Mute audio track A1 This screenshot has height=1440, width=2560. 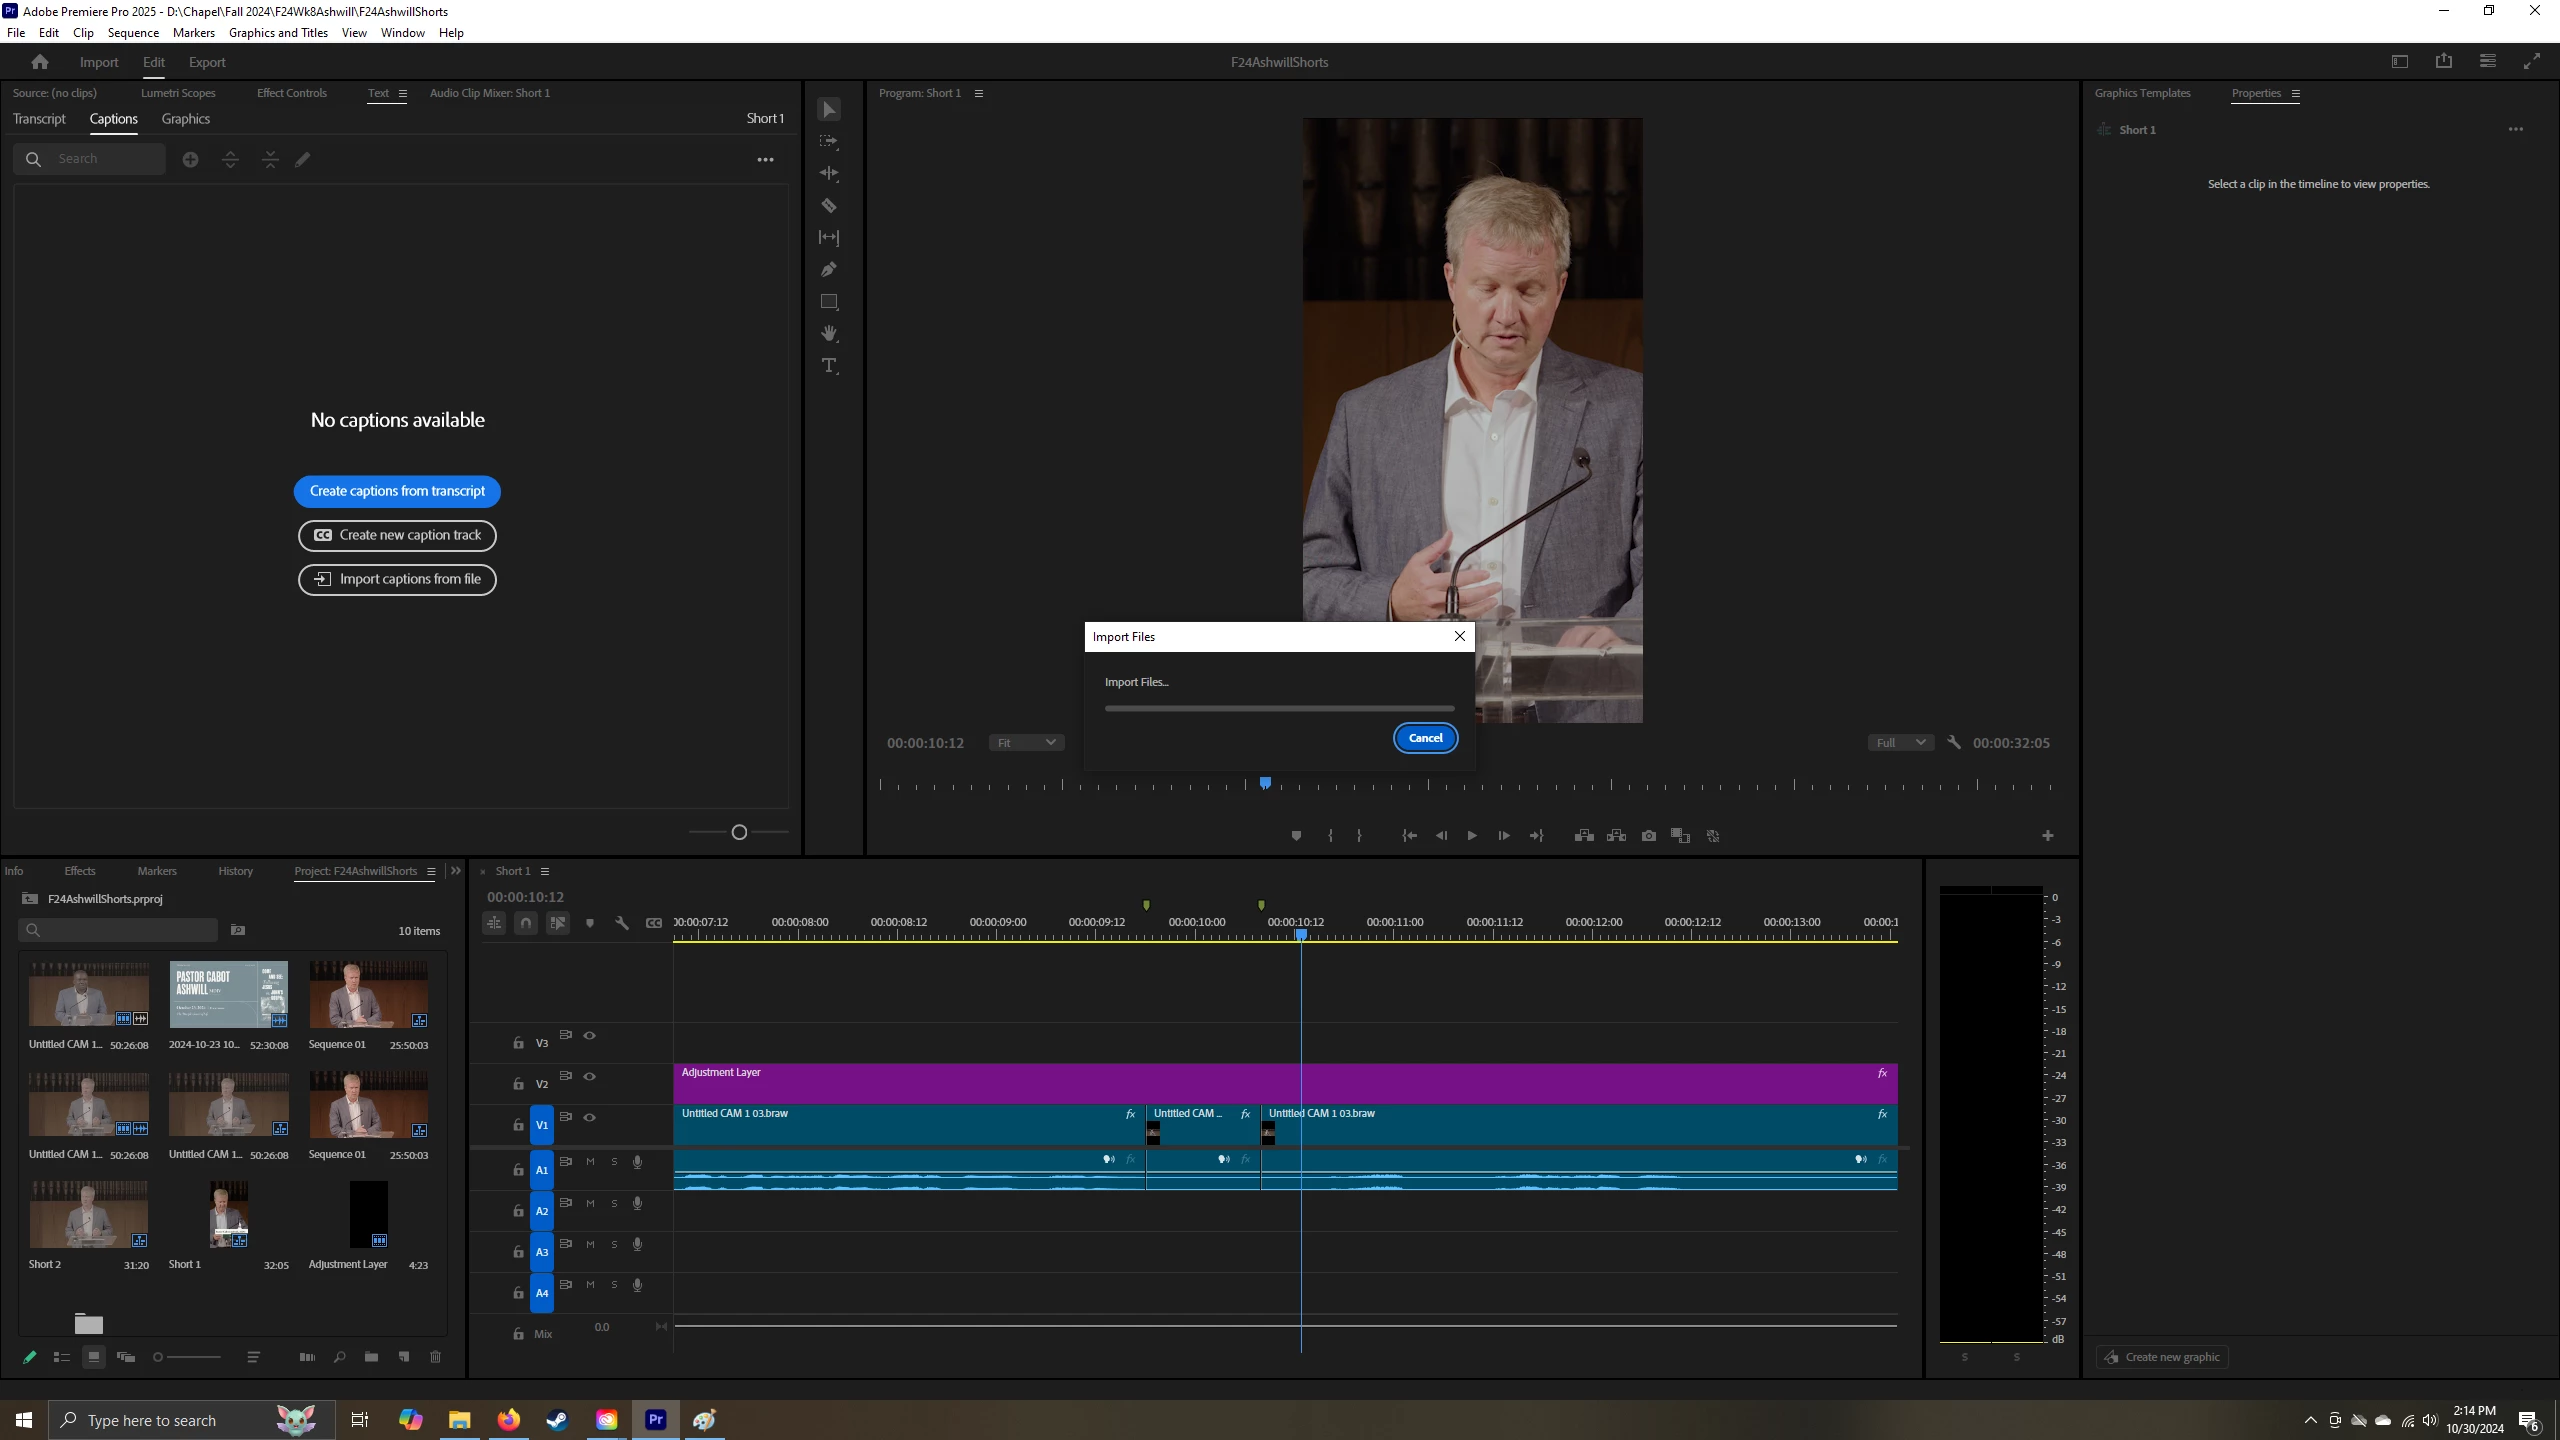point(590,1162)
